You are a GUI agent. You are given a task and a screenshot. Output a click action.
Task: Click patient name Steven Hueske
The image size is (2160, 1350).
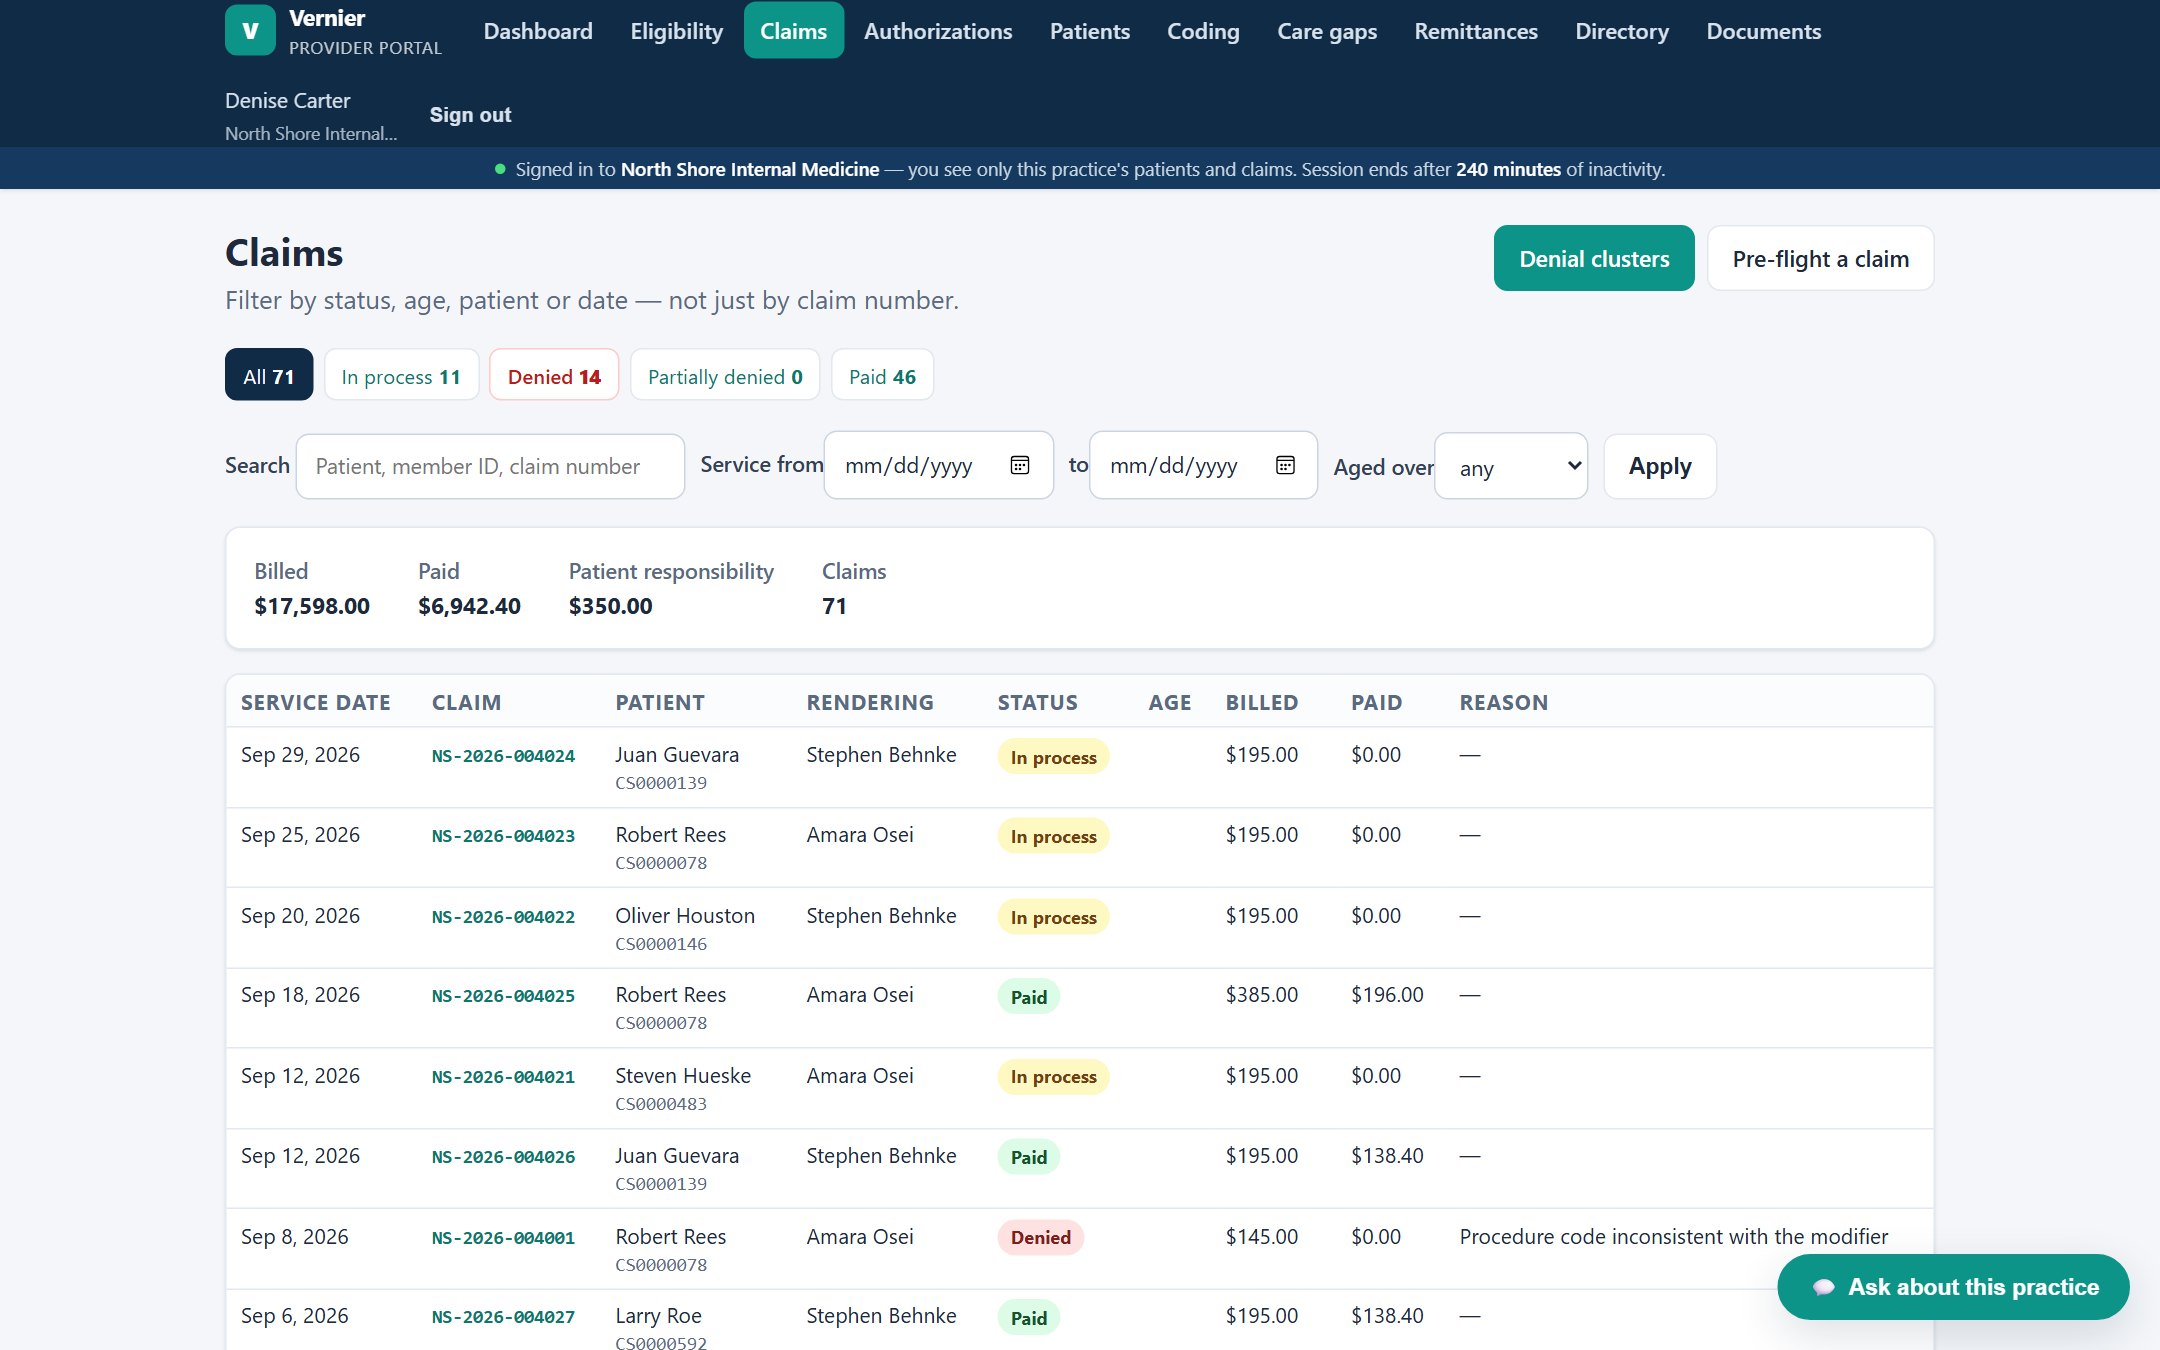point(683,1076)
